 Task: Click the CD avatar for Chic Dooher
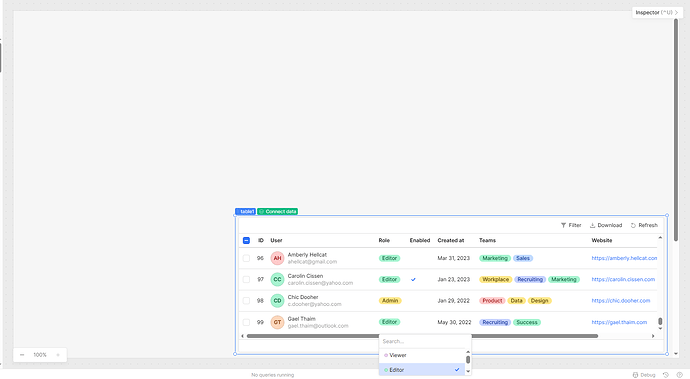tap(277, 301)
